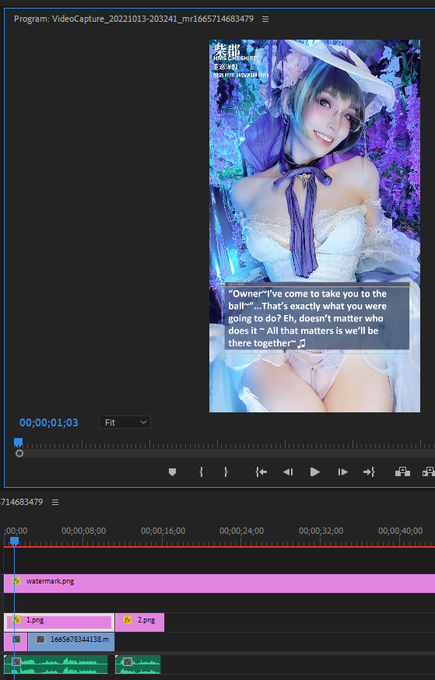
Task: Click the 00;00;16;00 ruler mark
Action: (x=163, y=531)
